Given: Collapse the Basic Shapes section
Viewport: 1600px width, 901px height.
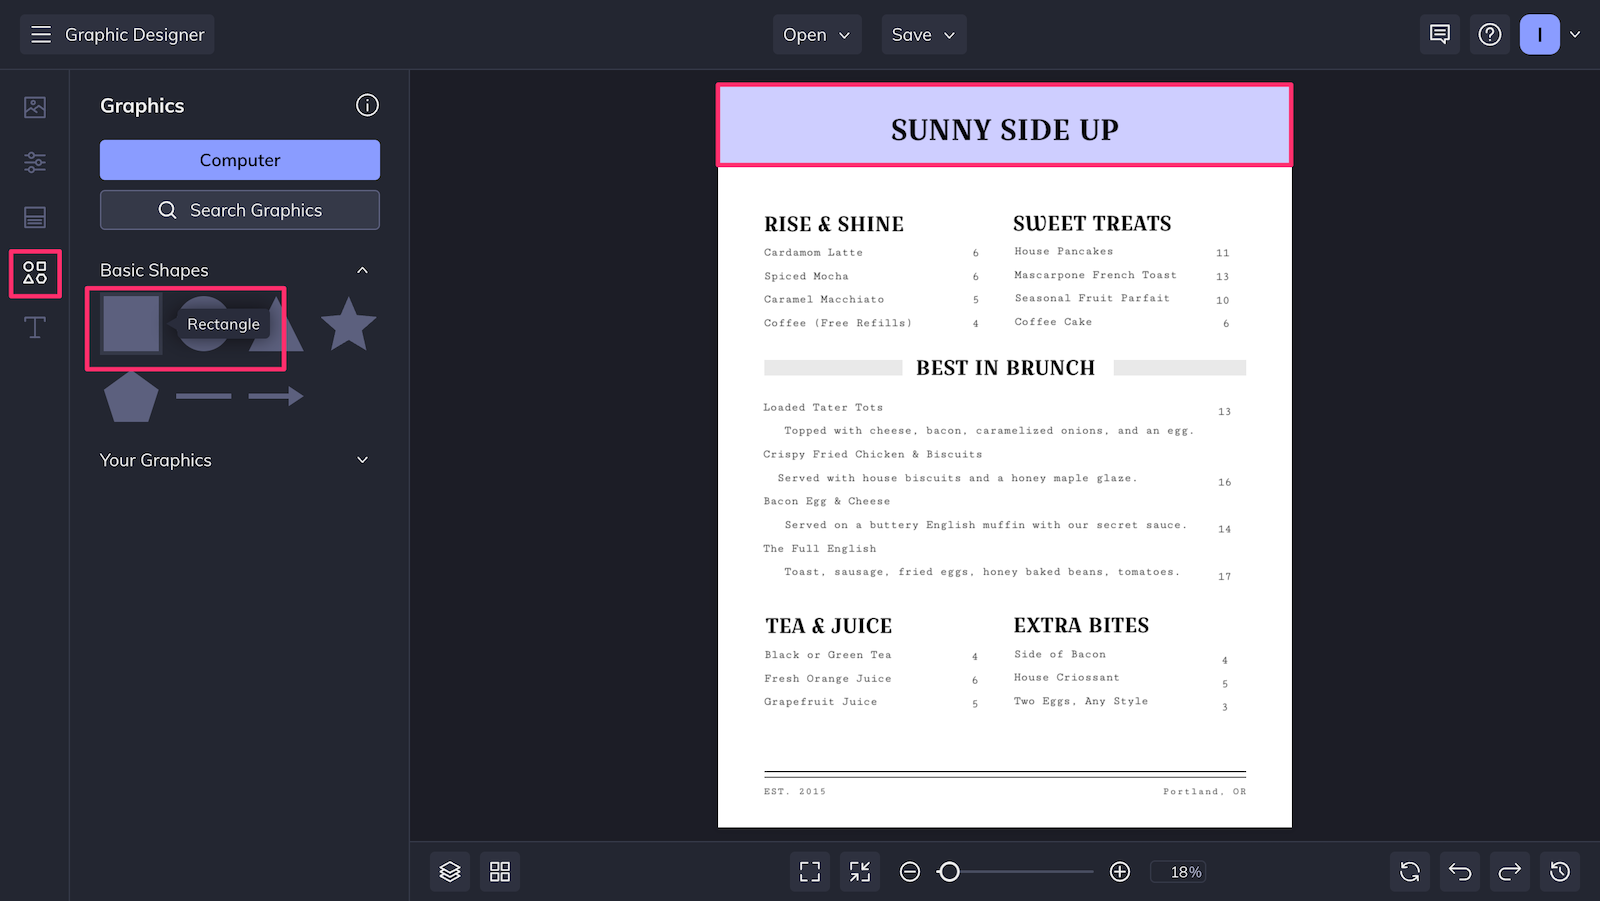Looking at the screenshot, I should pyautogui.click(x=362, y=270).
